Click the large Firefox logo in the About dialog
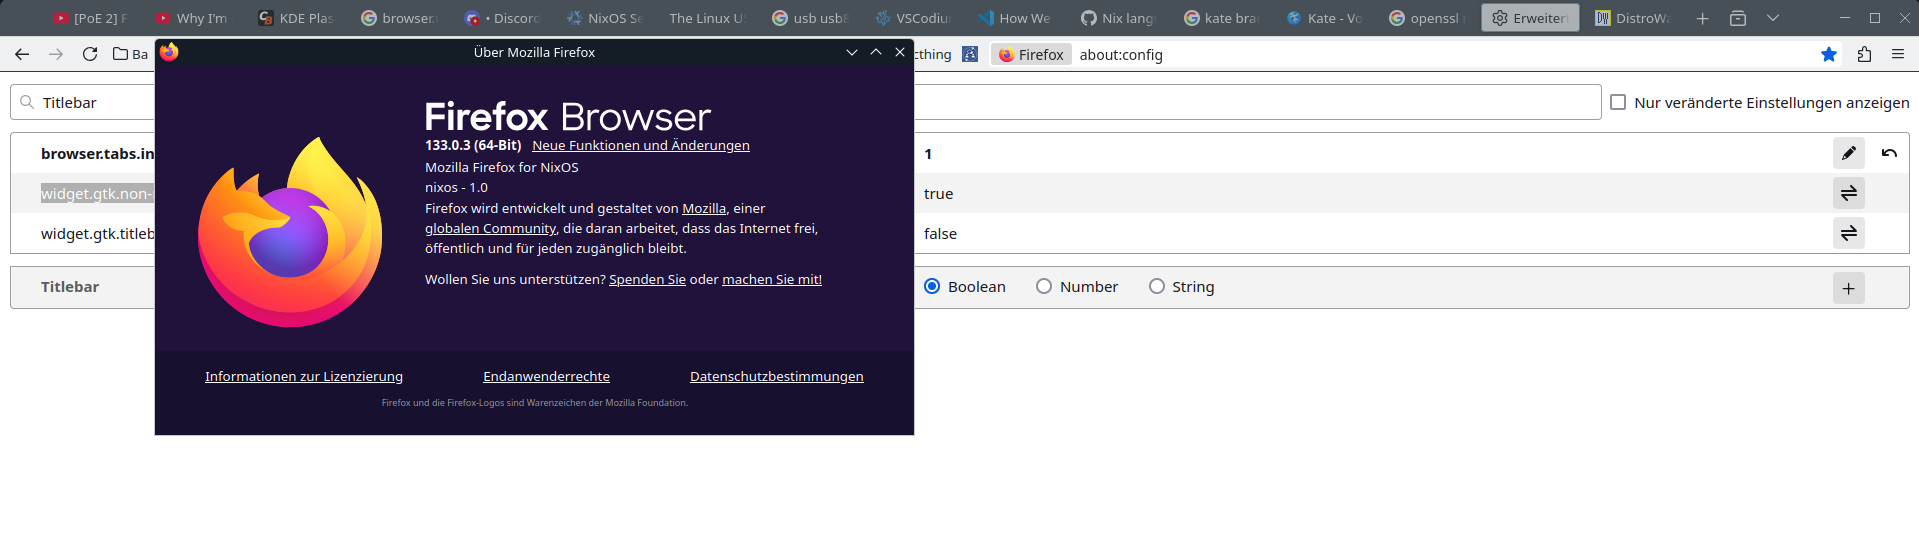Viewport: 1919px width, 544px height. click(x=290, y=232)
